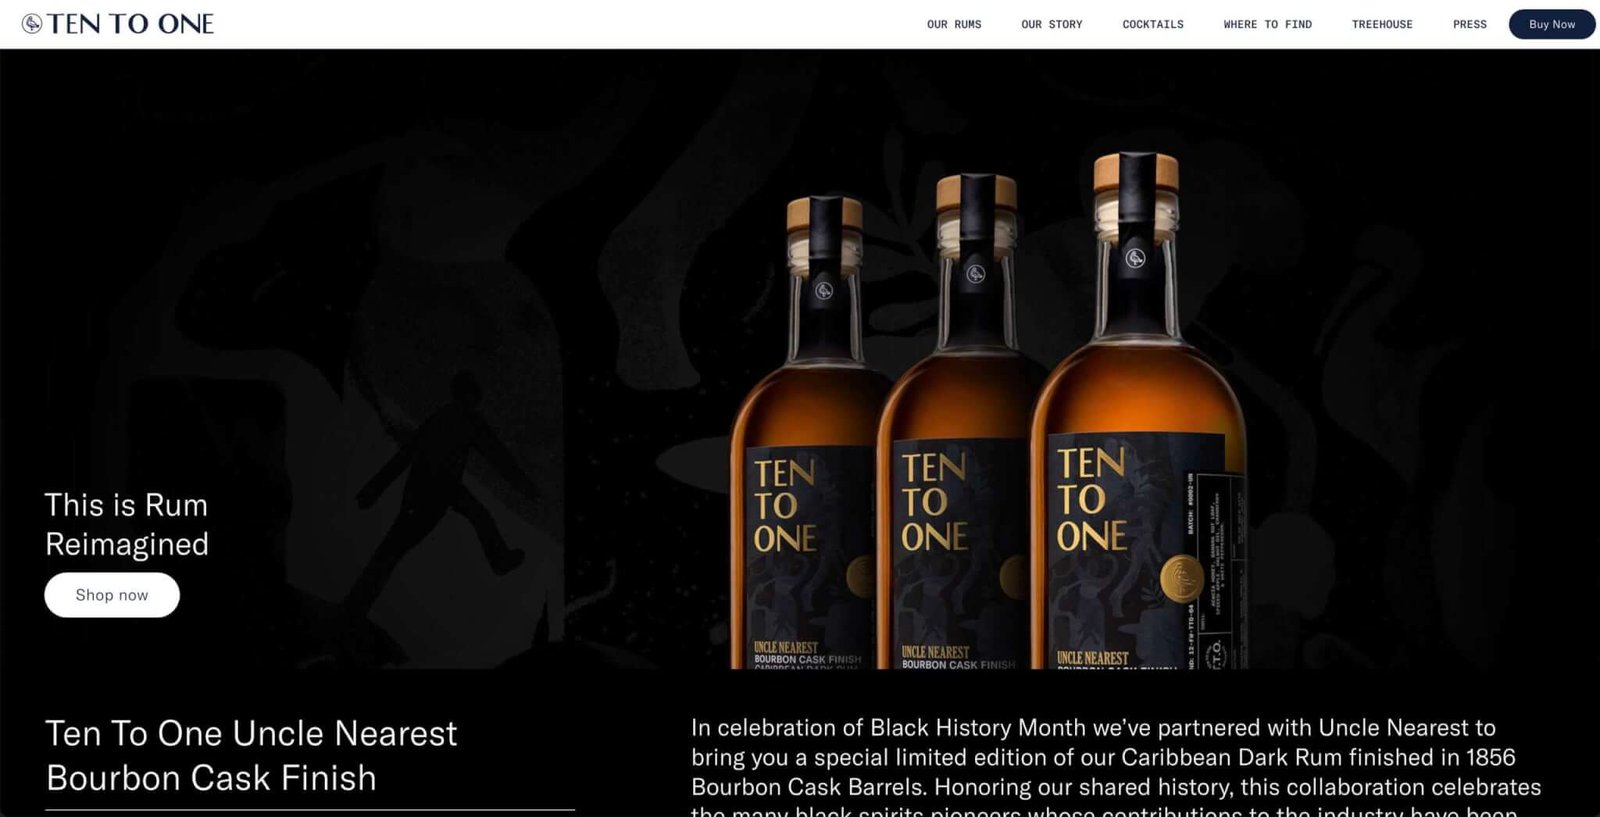
Task: Visit the PRESS page link
Action: coord(1469,24)
